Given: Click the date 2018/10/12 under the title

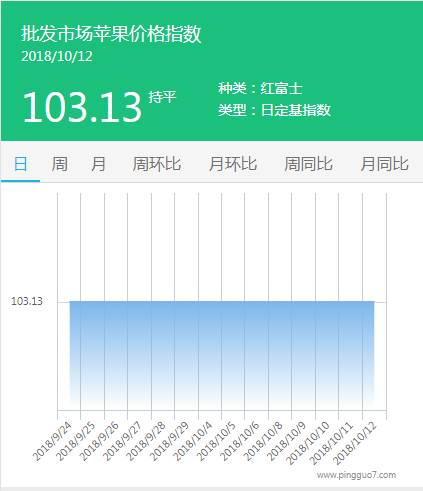Looking at the screenshot, I should 57,56.
